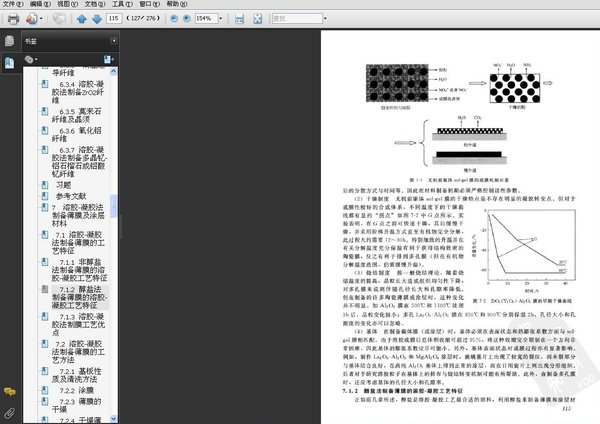Image resolution: width=600 pixels, height=424 pixels.
Task: Click the bookmark icon beside 7.1.3 溶胶-凝胶法制膜
Action: pyautogui.click(x=45, y=316)
